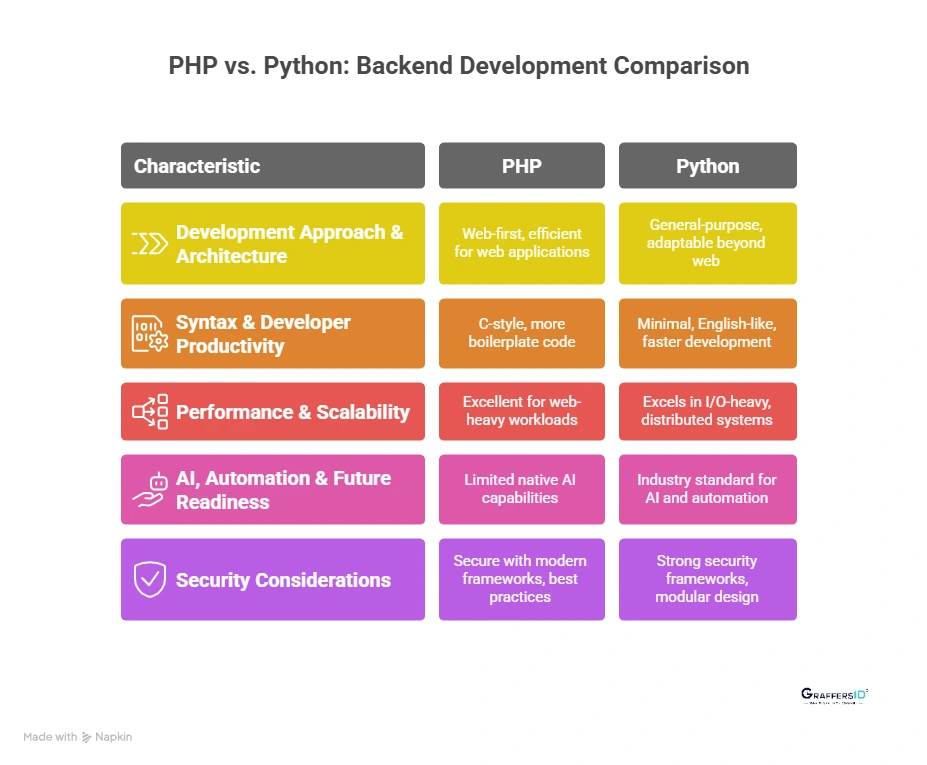Select the yellow Development Approach row band

(x=272, y=243)
